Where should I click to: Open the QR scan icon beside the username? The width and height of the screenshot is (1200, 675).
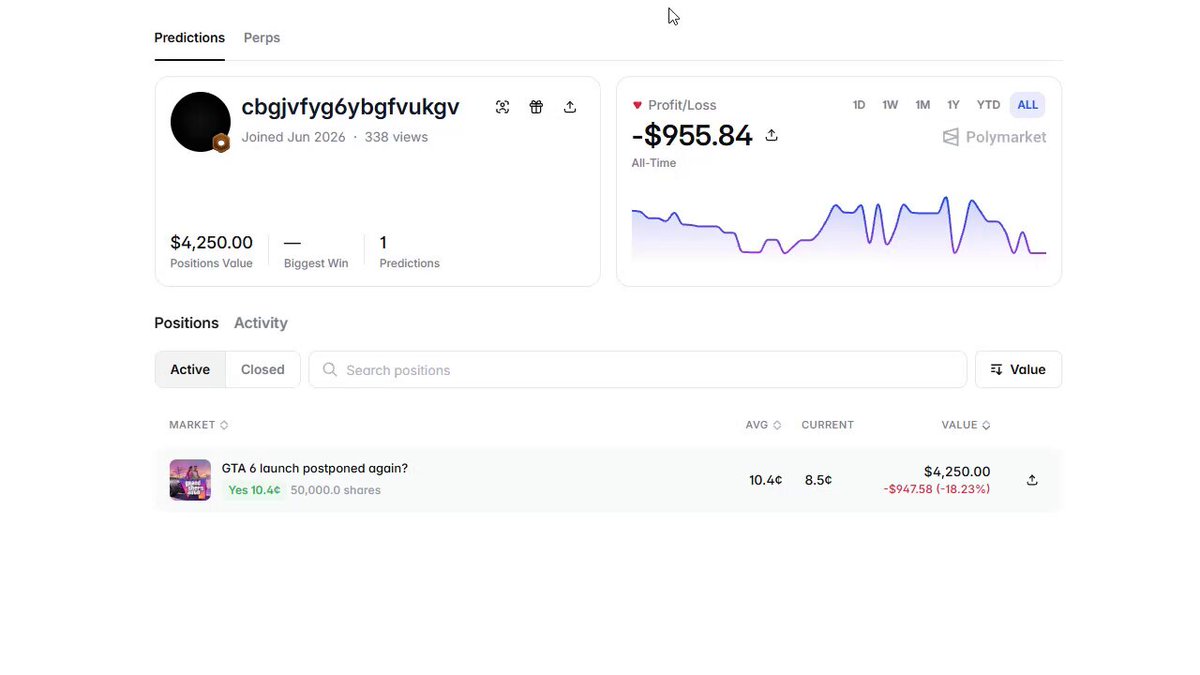pos(503,107)
